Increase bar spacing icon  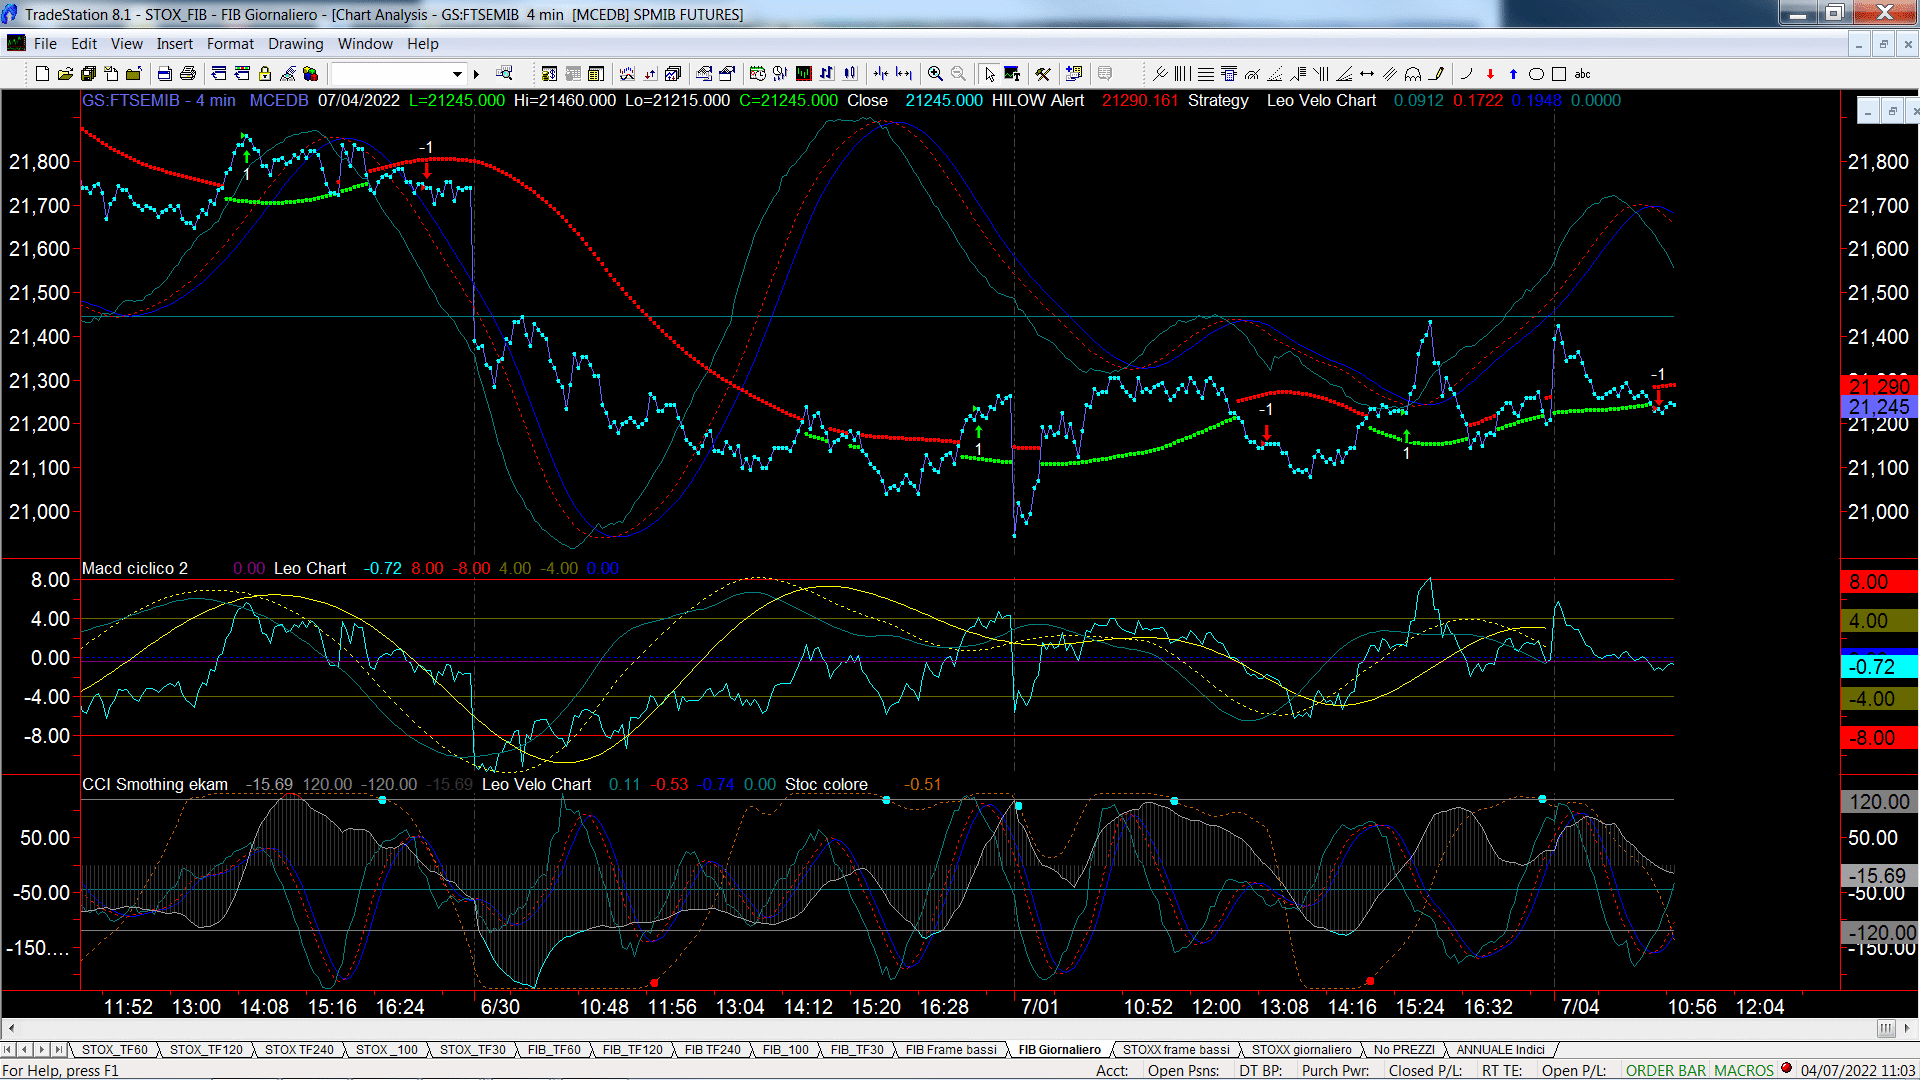(x=904, y=73)
